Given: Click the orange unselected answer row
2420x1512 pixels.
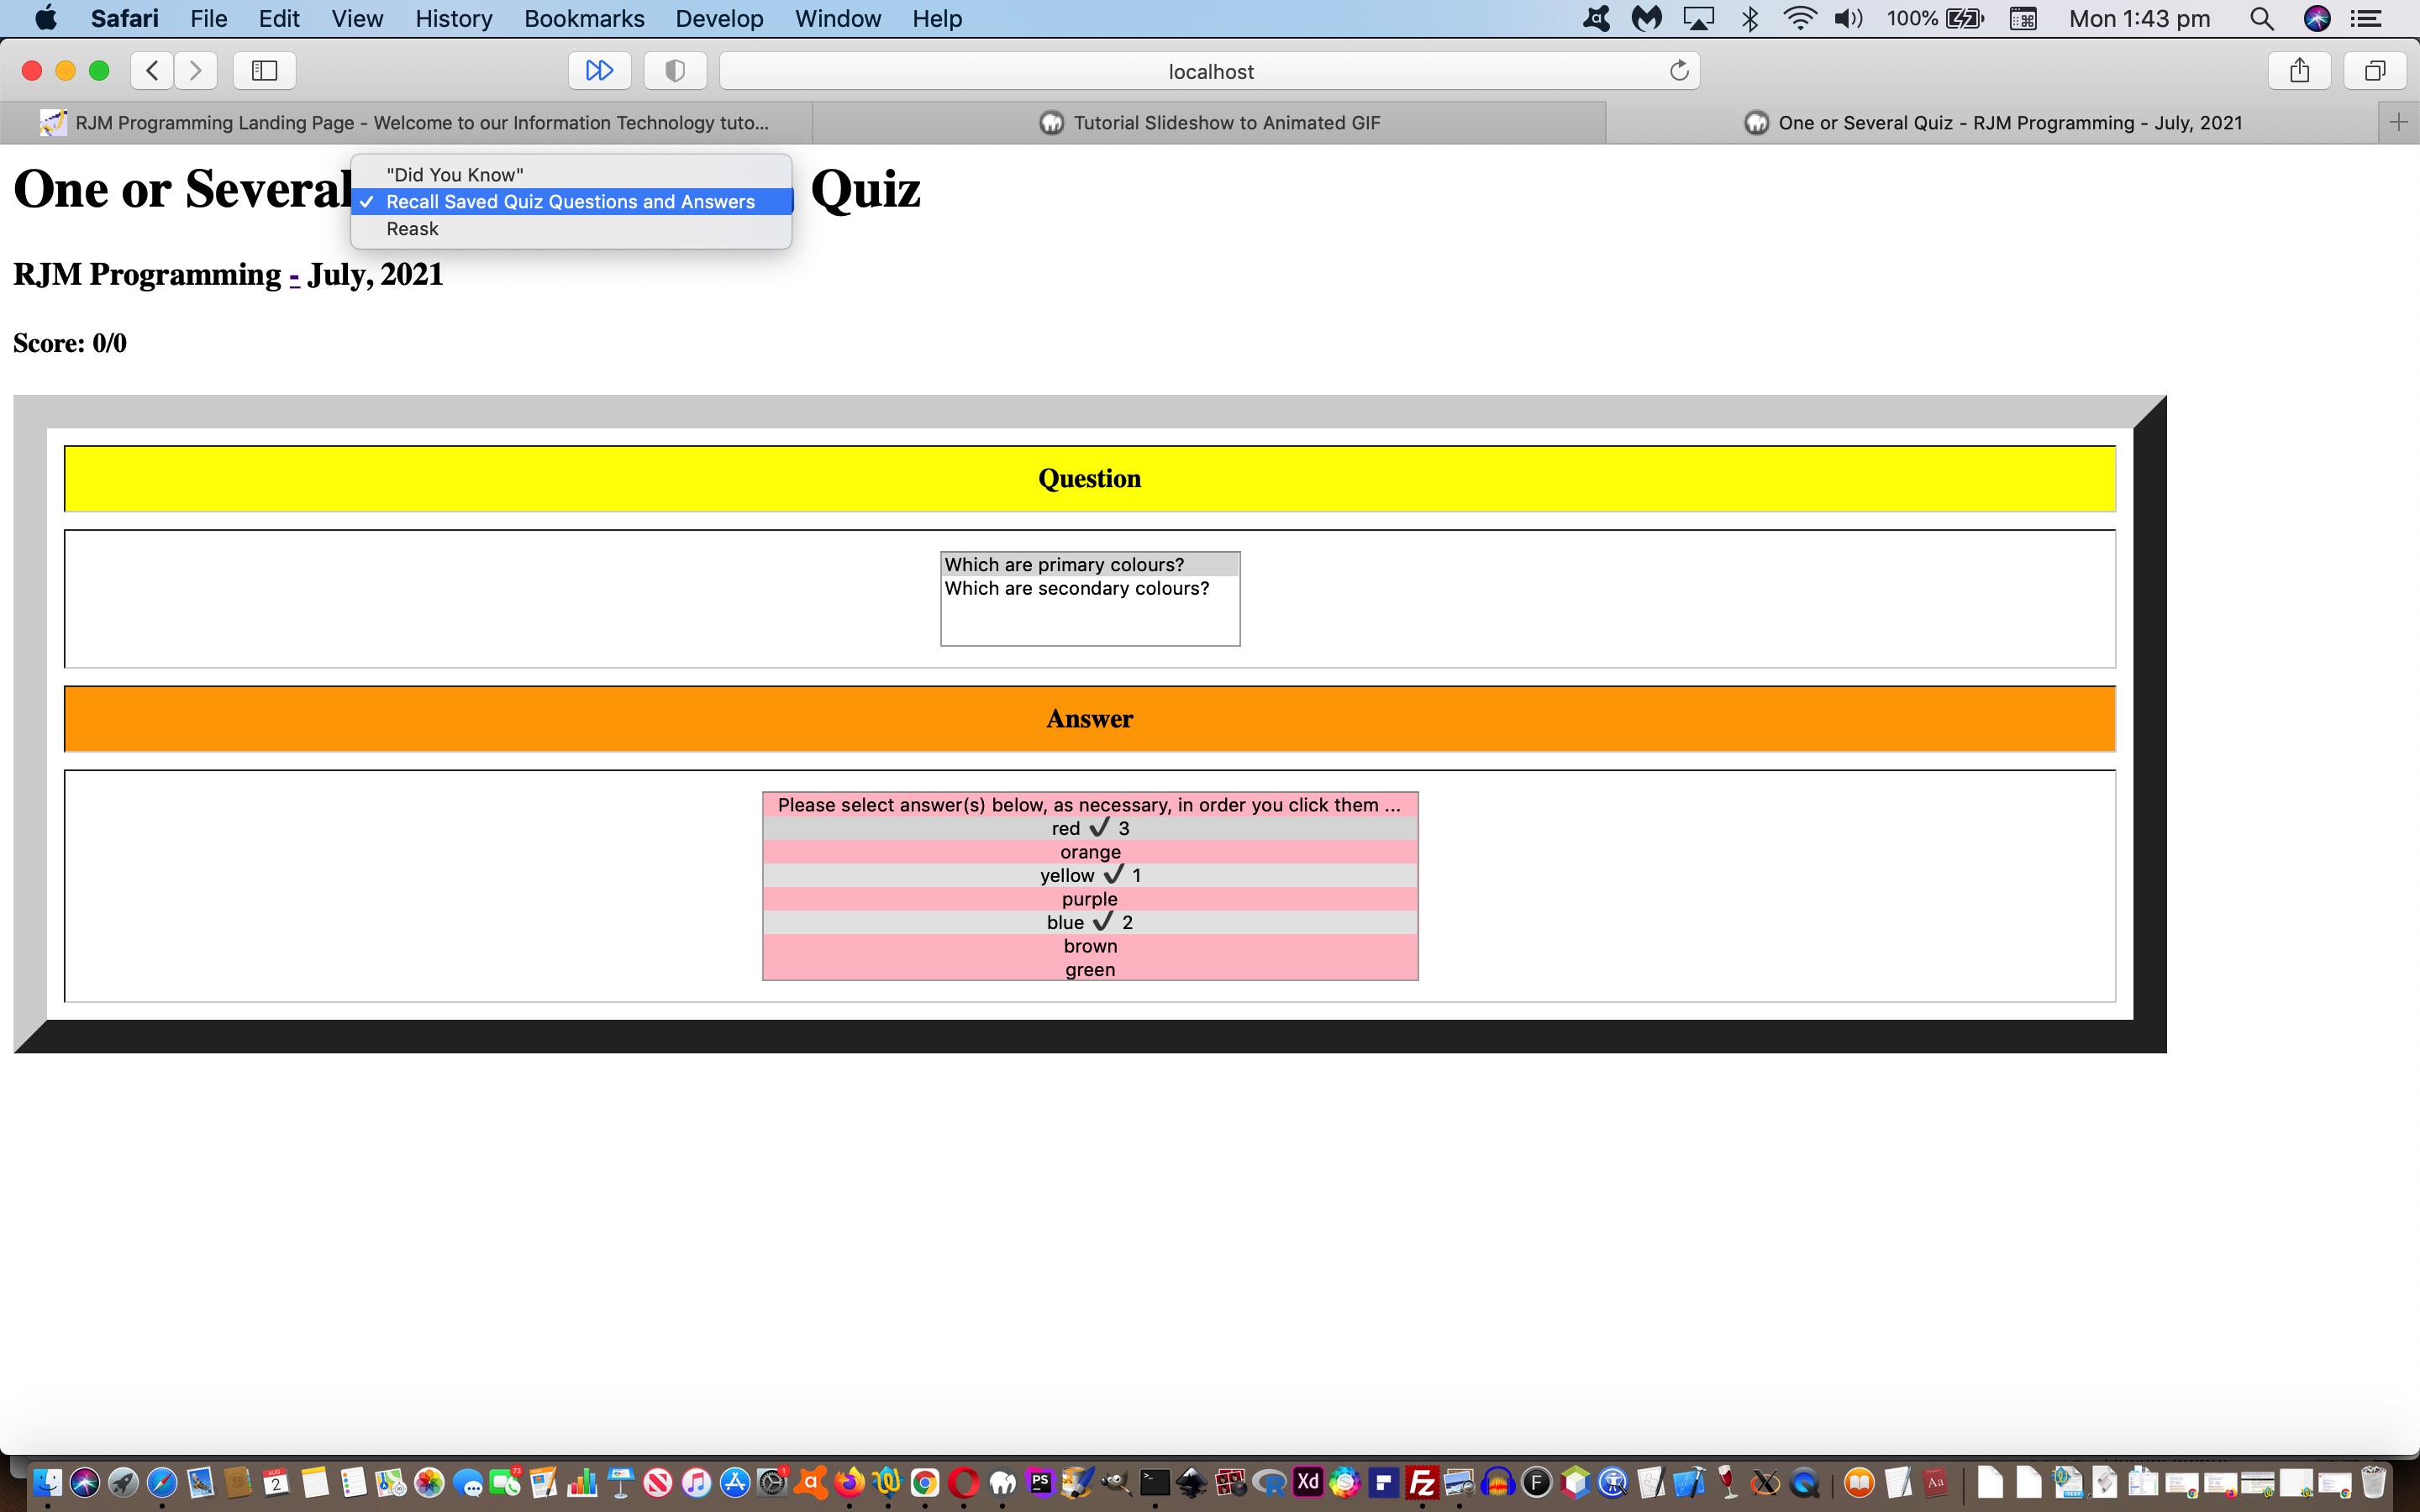Looking at the screenshot, I should click(1089, 852).
